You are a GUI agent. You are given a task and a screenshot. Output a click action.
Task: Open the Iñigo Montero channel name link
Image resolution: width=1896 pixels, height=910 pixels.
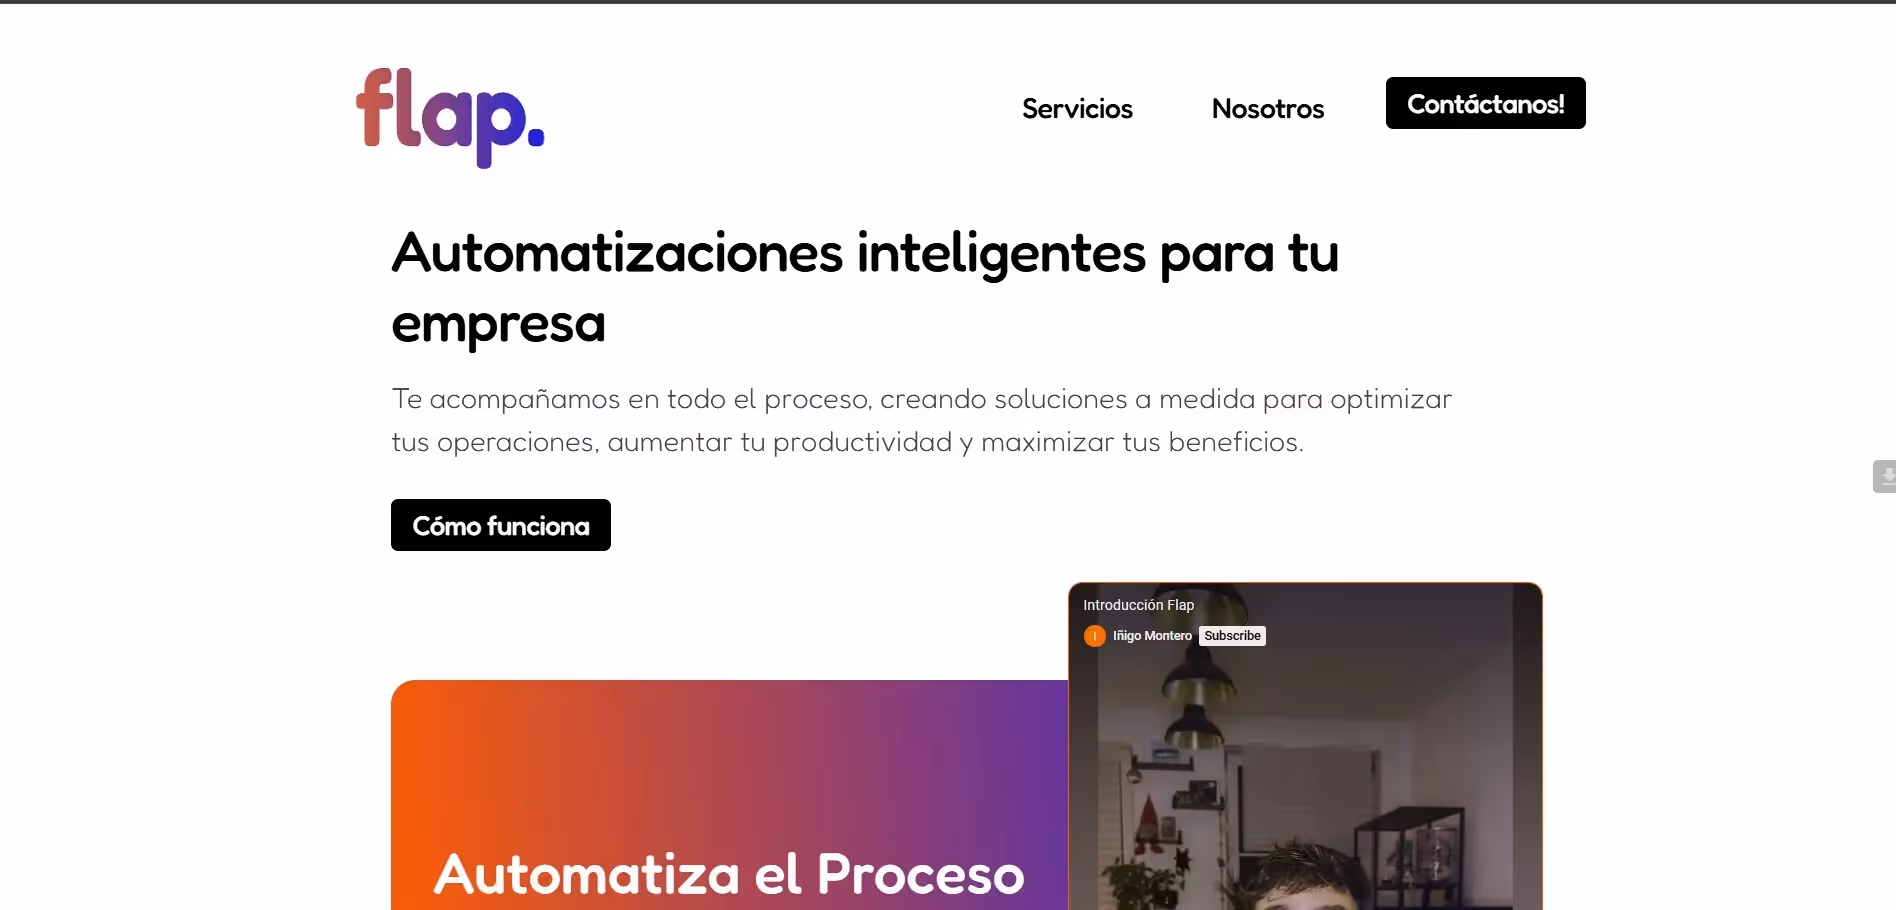coord(1152,636)
